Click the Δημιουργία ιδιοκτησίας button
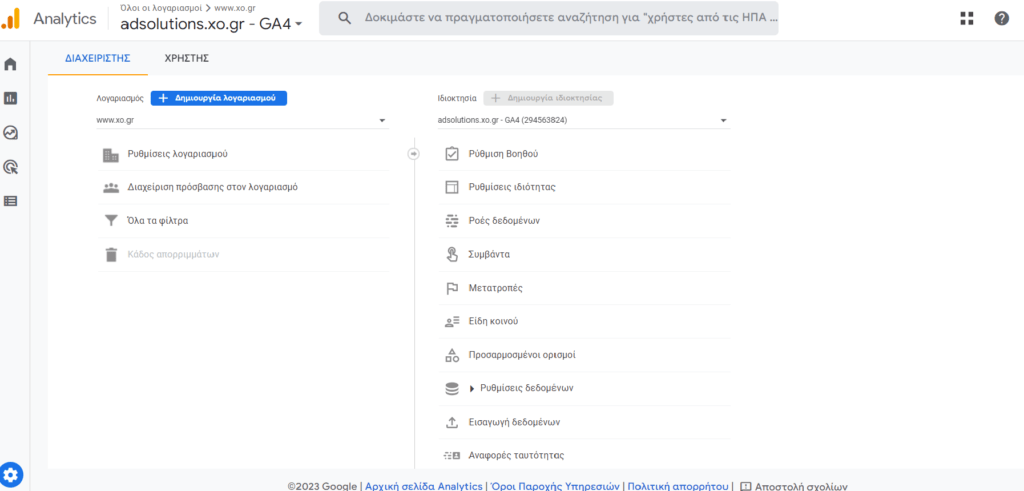This screenshot has height=491, width=1024. 549,98
